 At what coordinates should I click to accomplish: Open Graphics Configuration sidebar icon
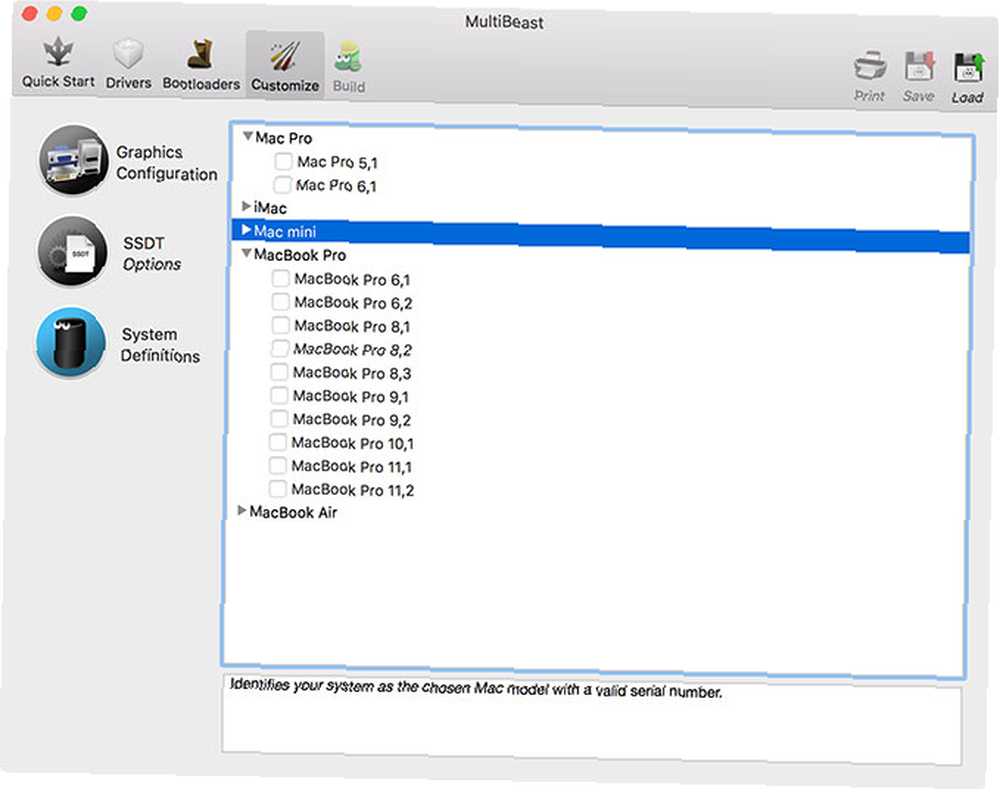(73, 159)
